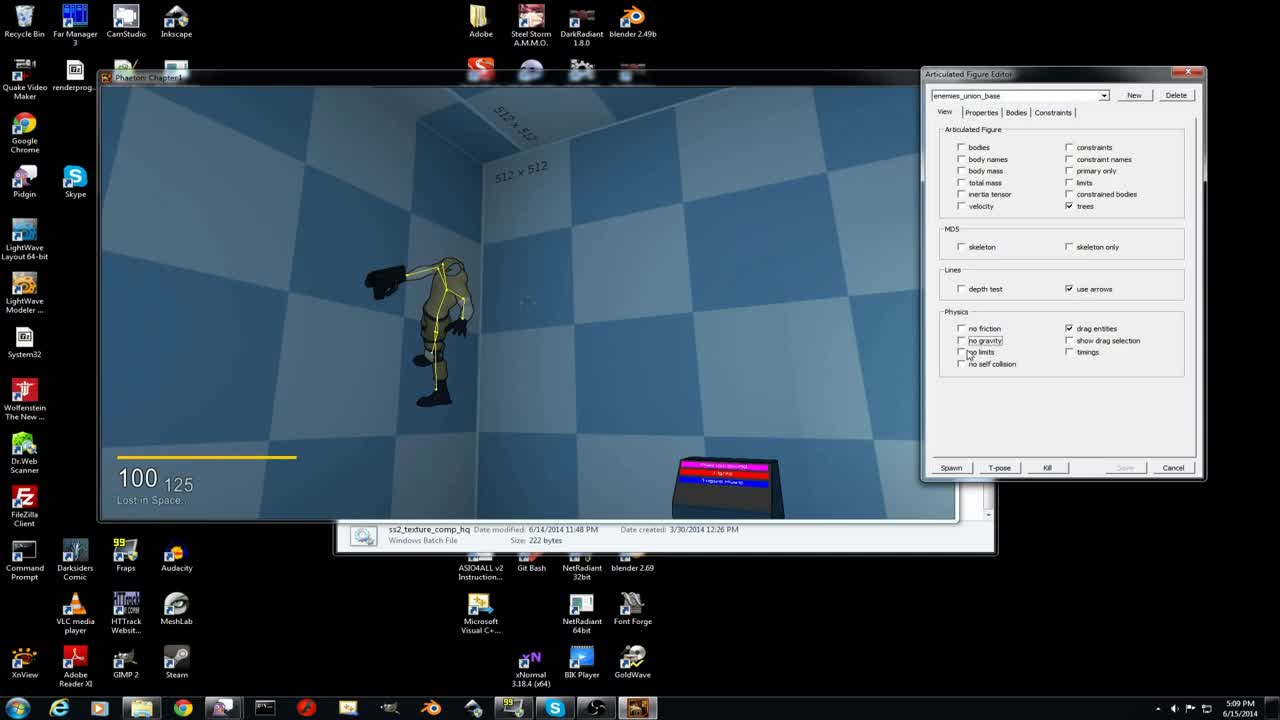Open the Audacity desktop shortcut
Viewport: 1280px width, 720px height.
coord(176,556)
